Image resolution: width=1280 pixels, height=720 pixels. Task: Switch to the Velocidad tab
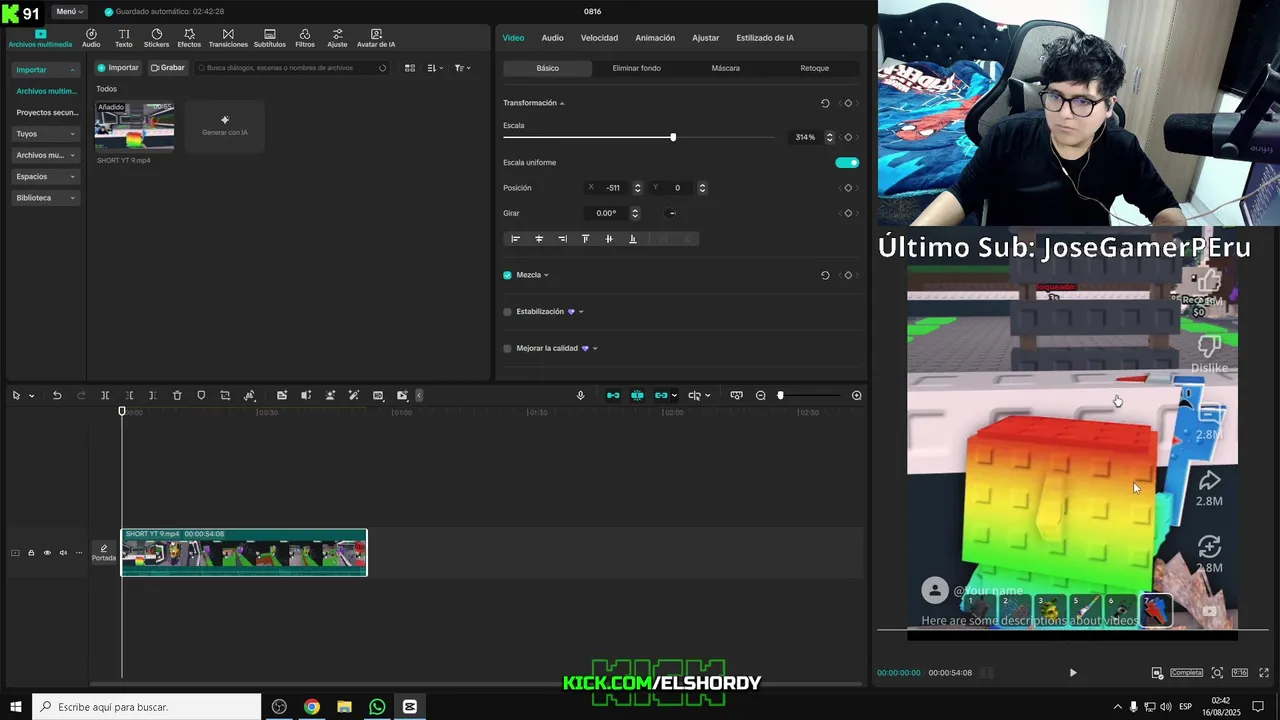tap(599, 38)
